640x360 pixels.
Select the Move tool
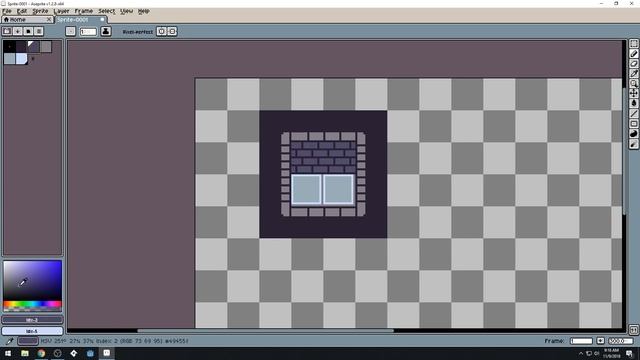(x=633, y=93)
